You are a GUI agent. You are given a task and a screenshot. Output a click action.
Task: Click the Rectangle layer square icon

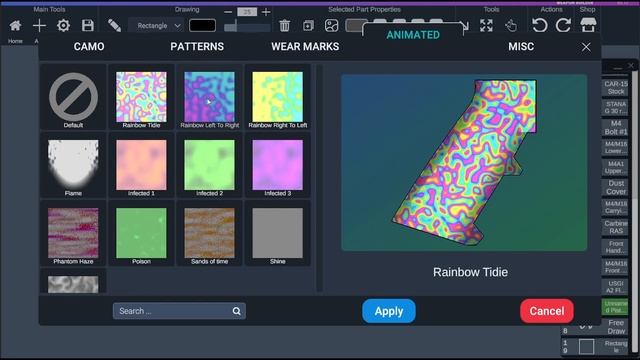click(x=586, y=347)
